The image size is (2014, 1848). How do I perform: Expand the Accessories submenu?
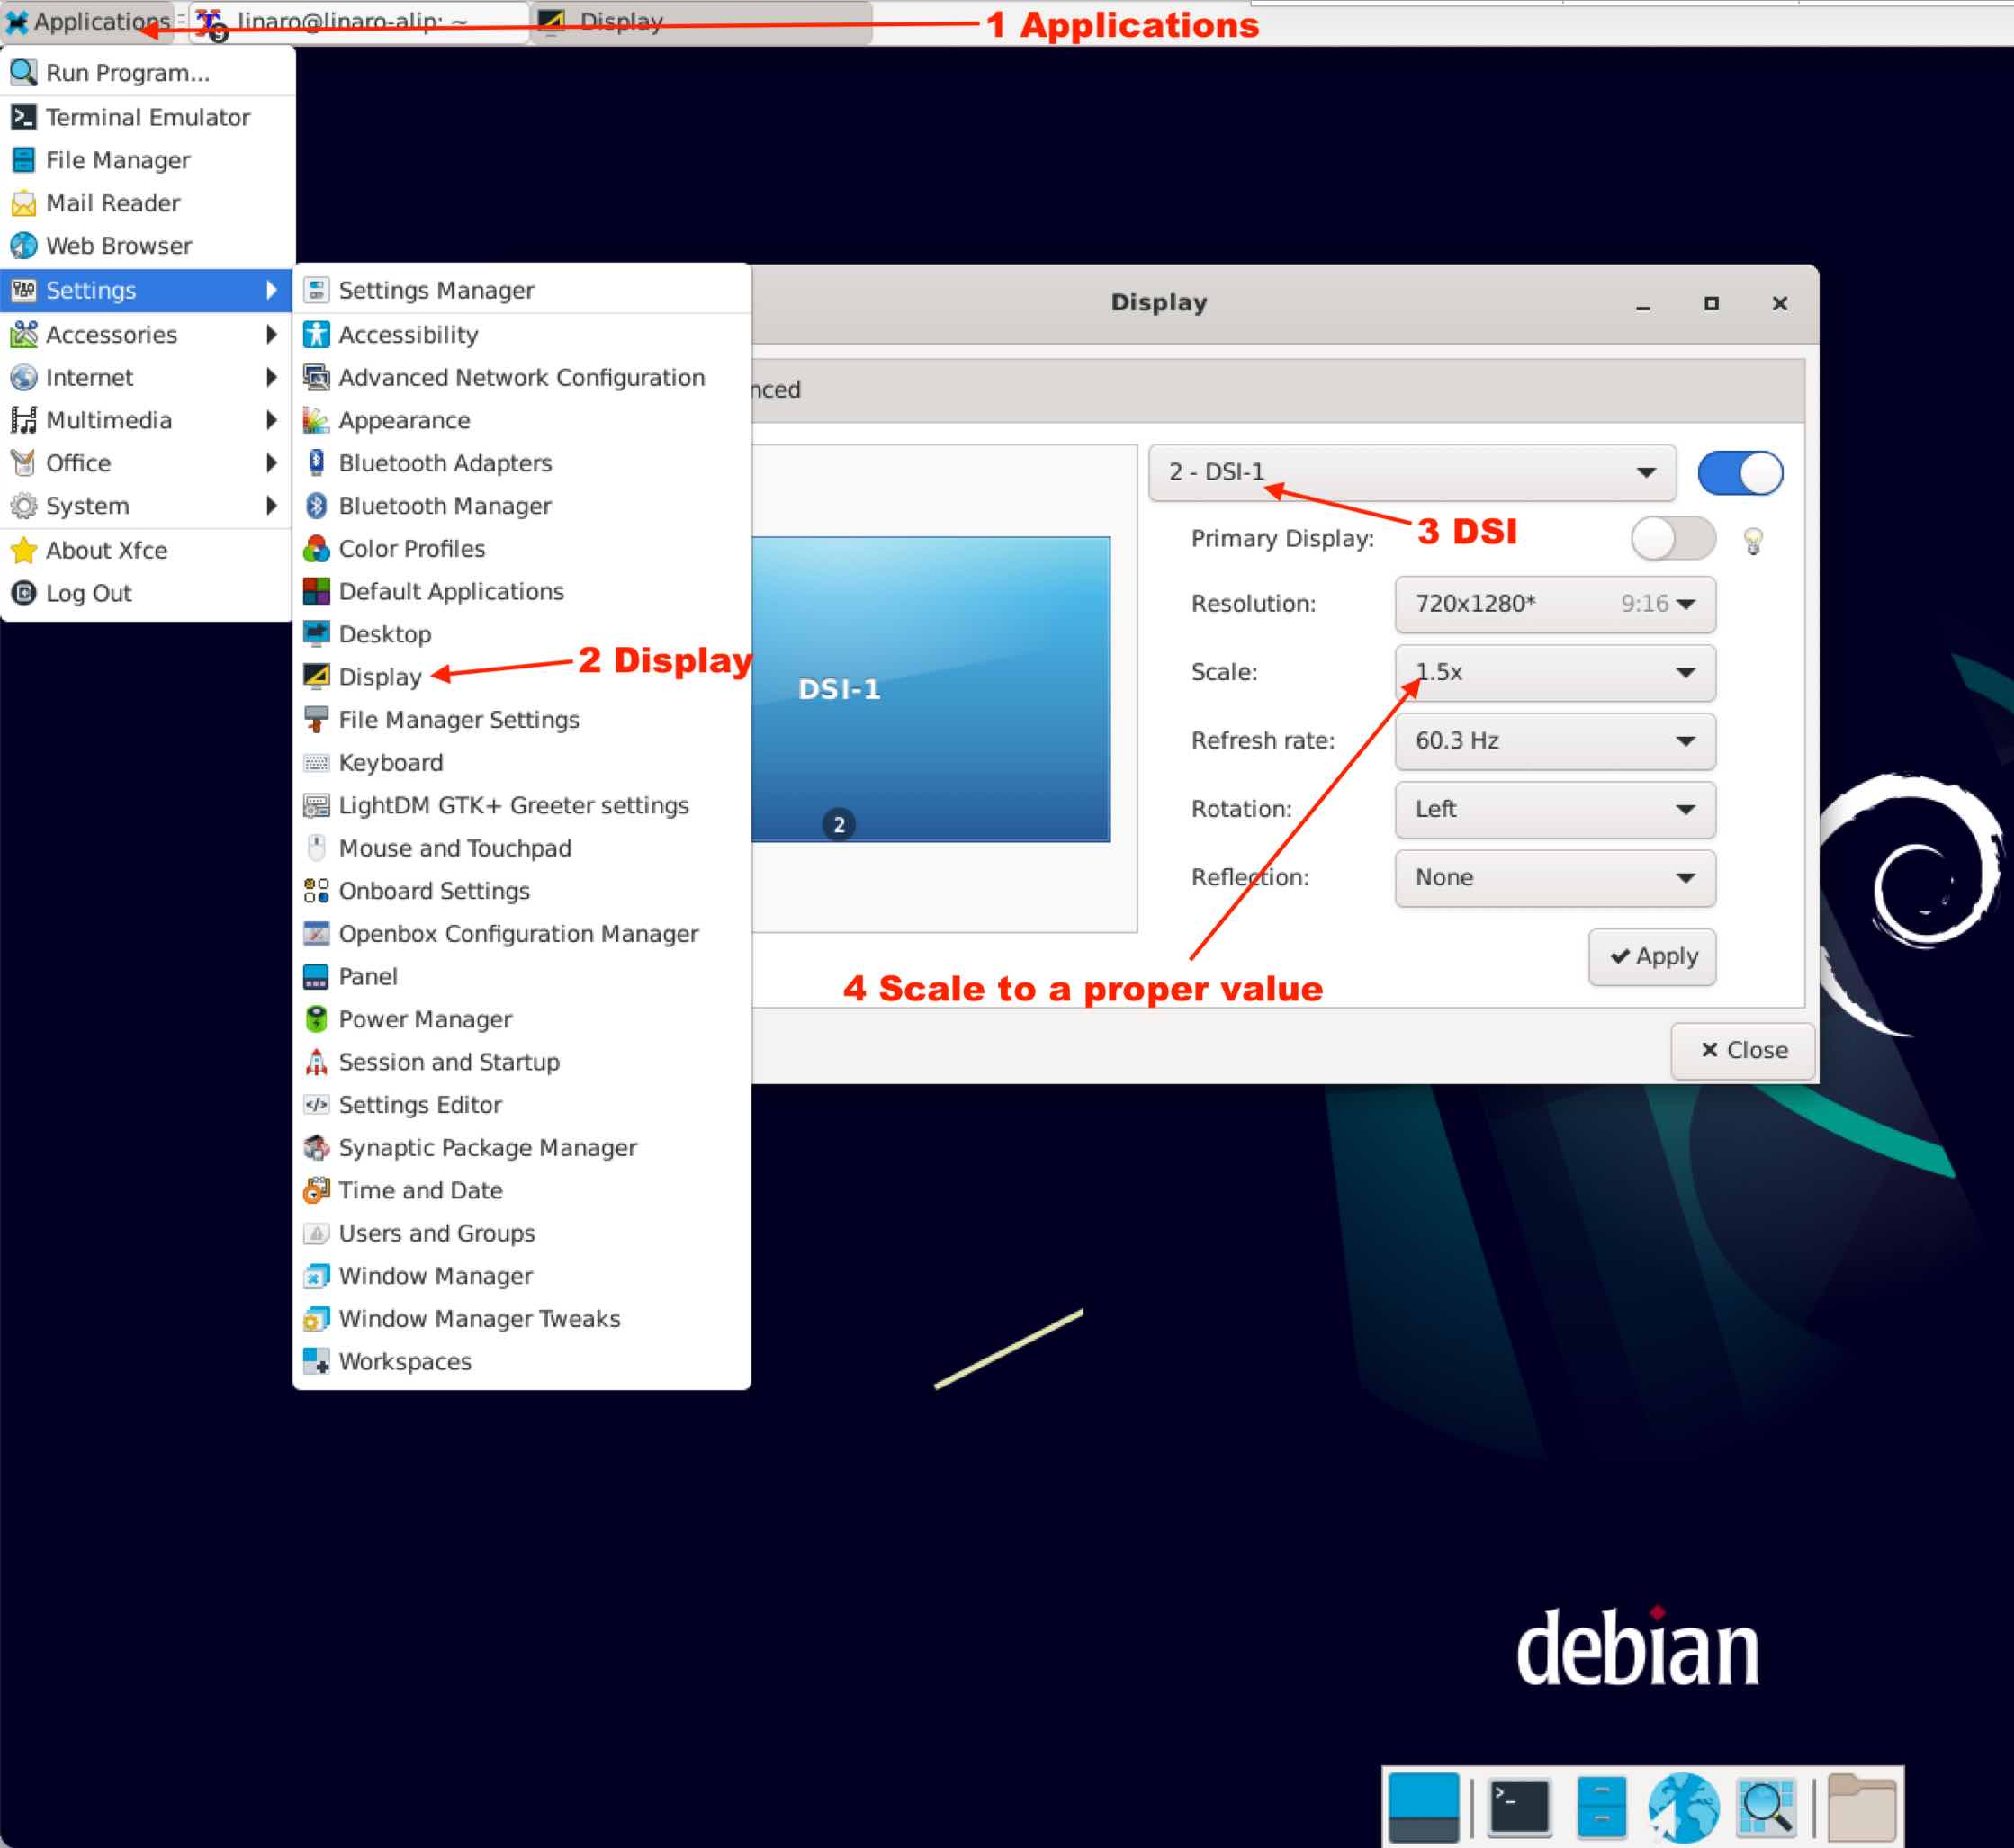click(x=147, y=334)
